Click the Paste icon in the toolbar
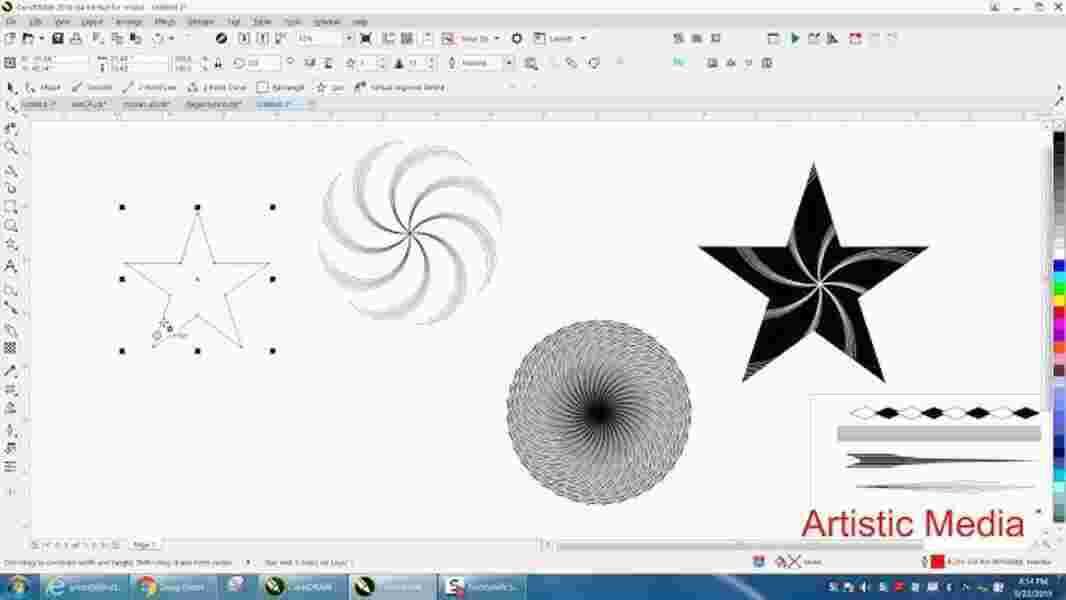 pyautogui.click(x=136, y=39)
